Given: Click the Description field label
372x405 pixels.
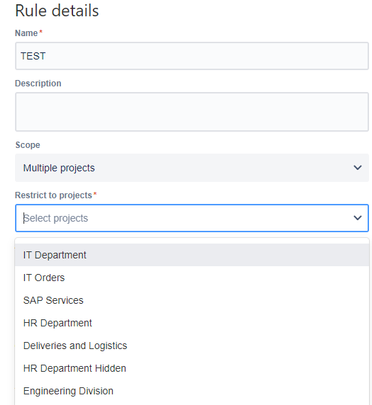Looking at the screenshot, I should tap(38, 83).
